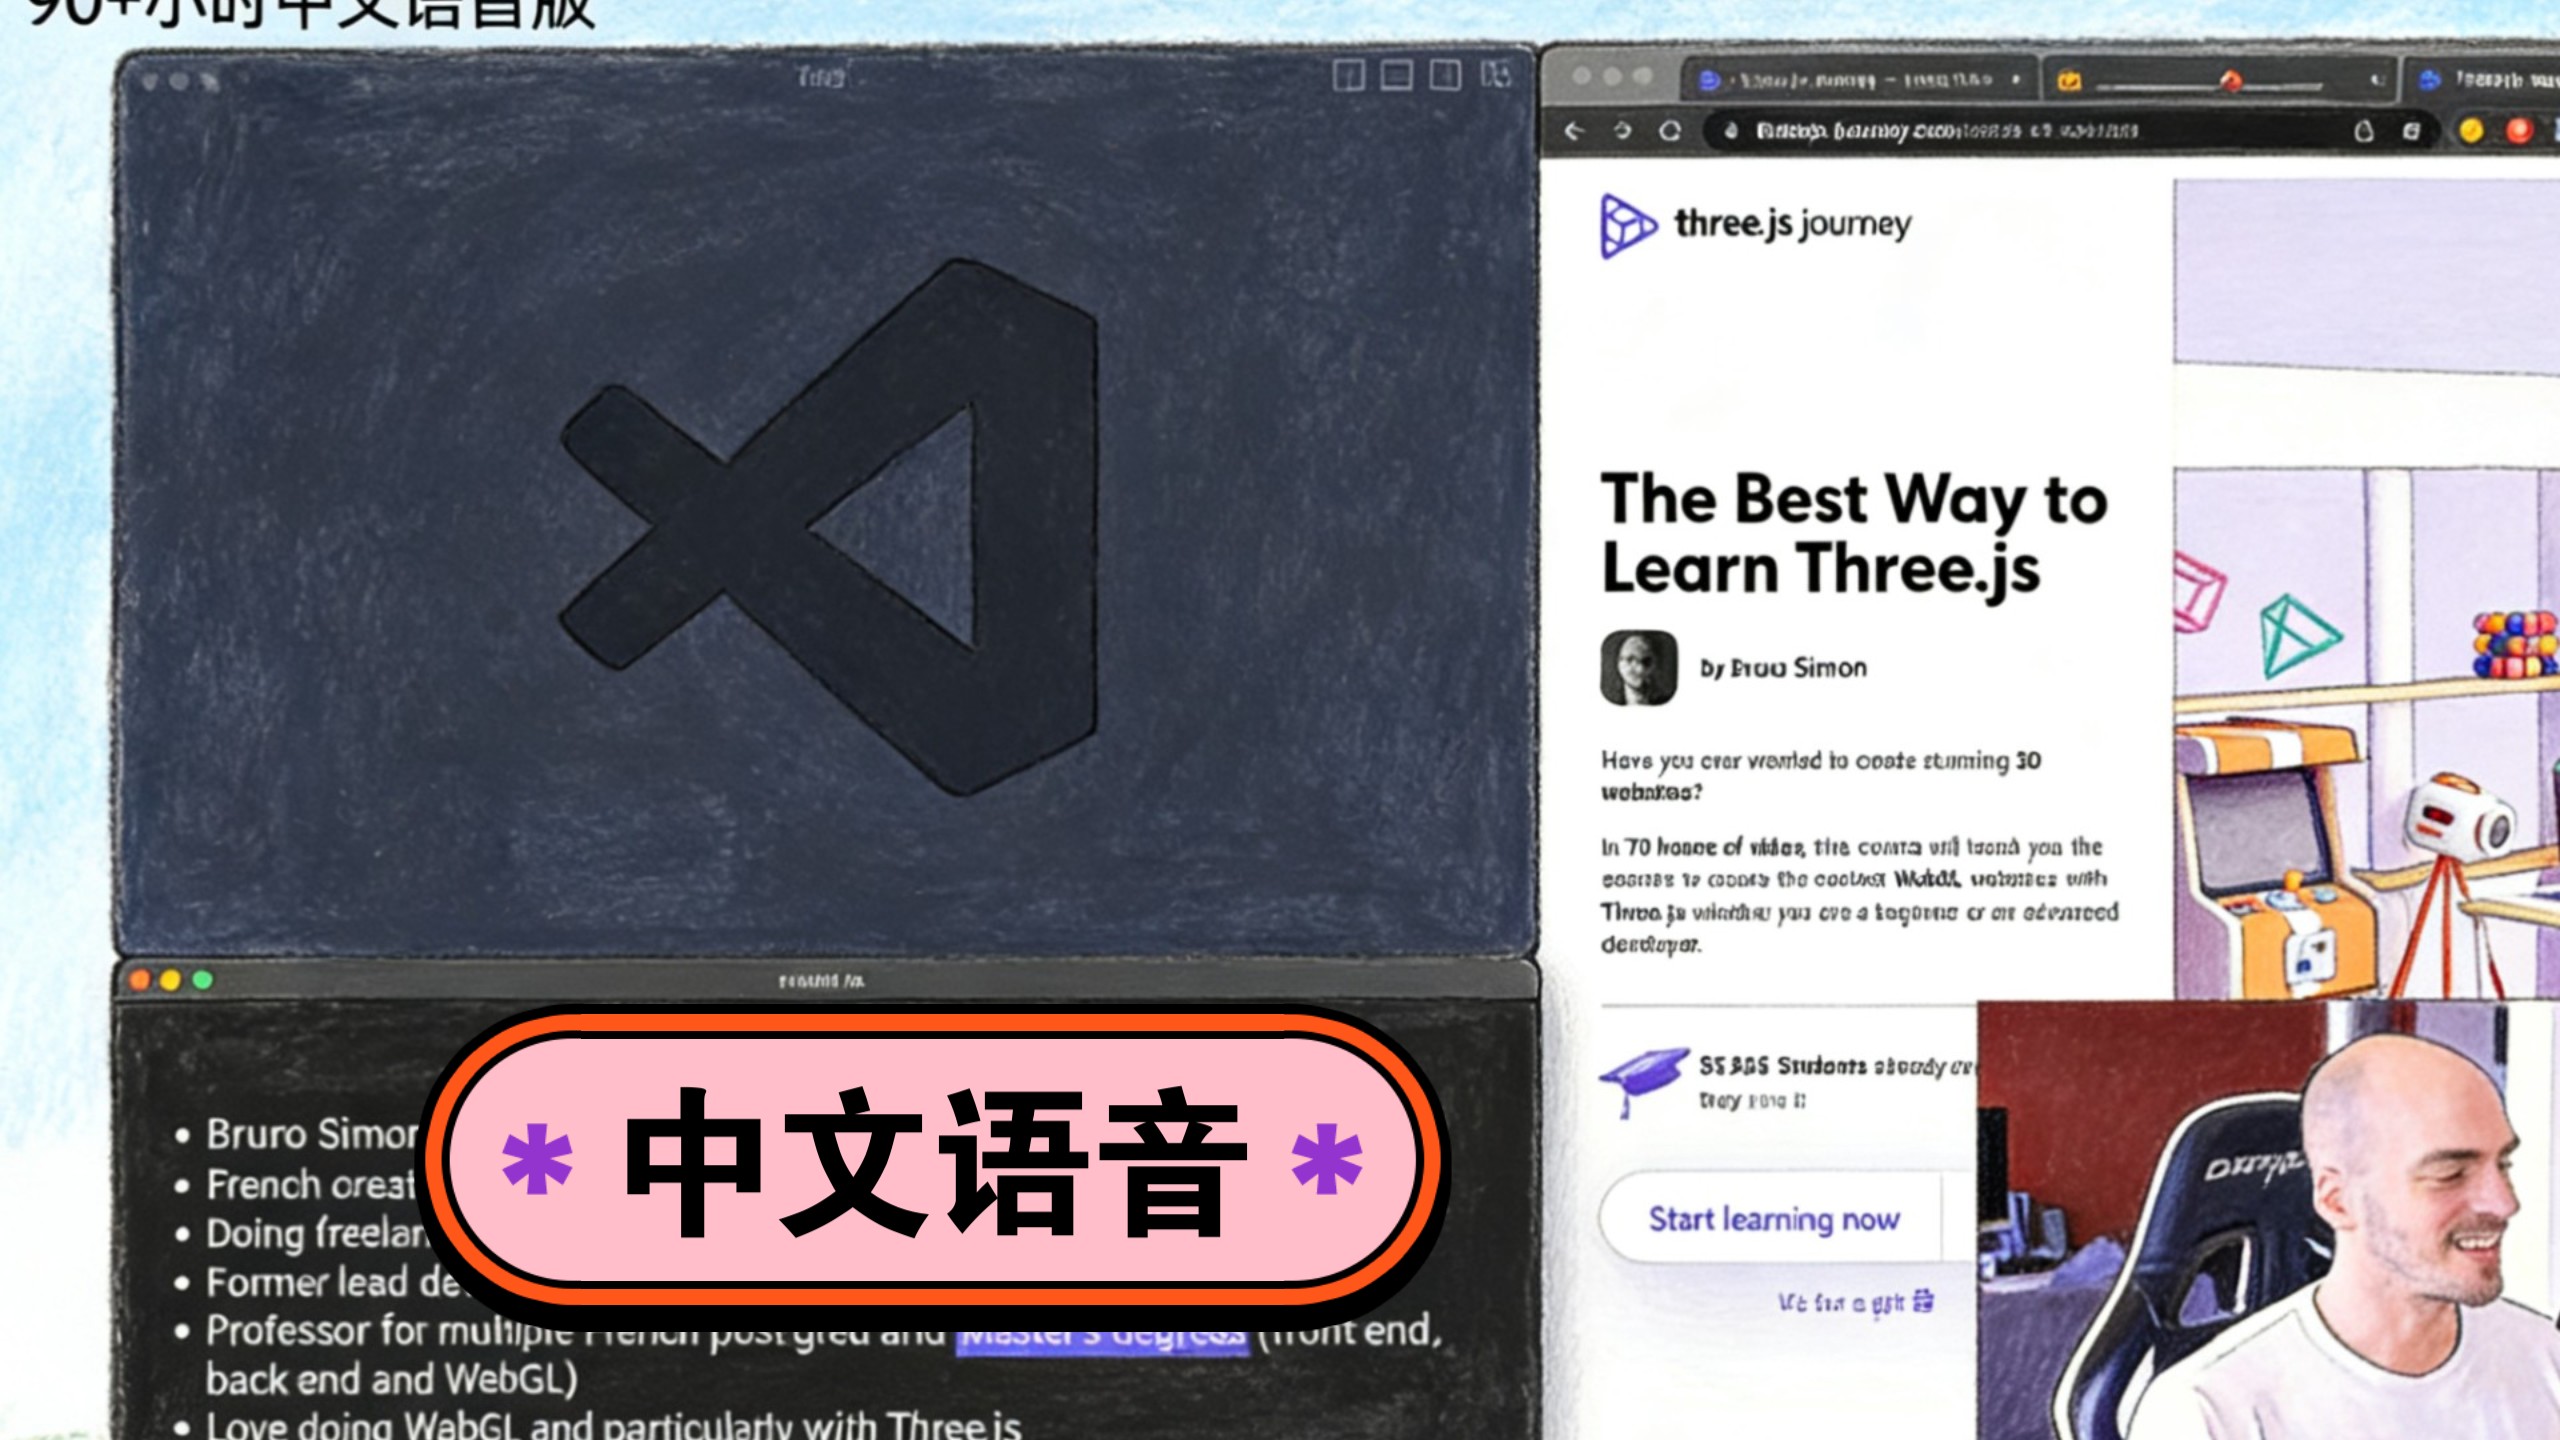Click the 'Doing freelance' bullet line
2560x1440 pixels.
(302, 1234)
